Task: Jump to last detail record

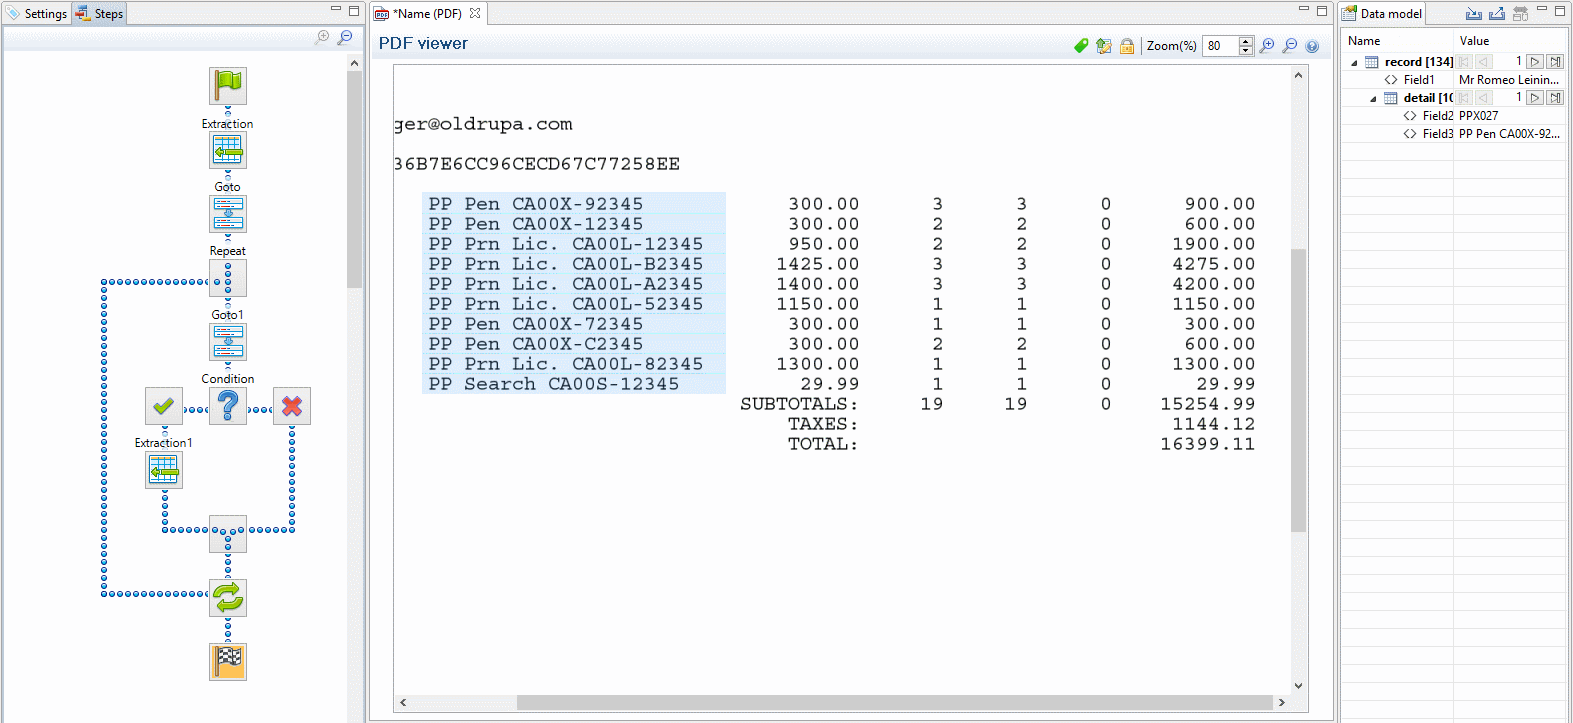Action: [x=1555, y=98]
